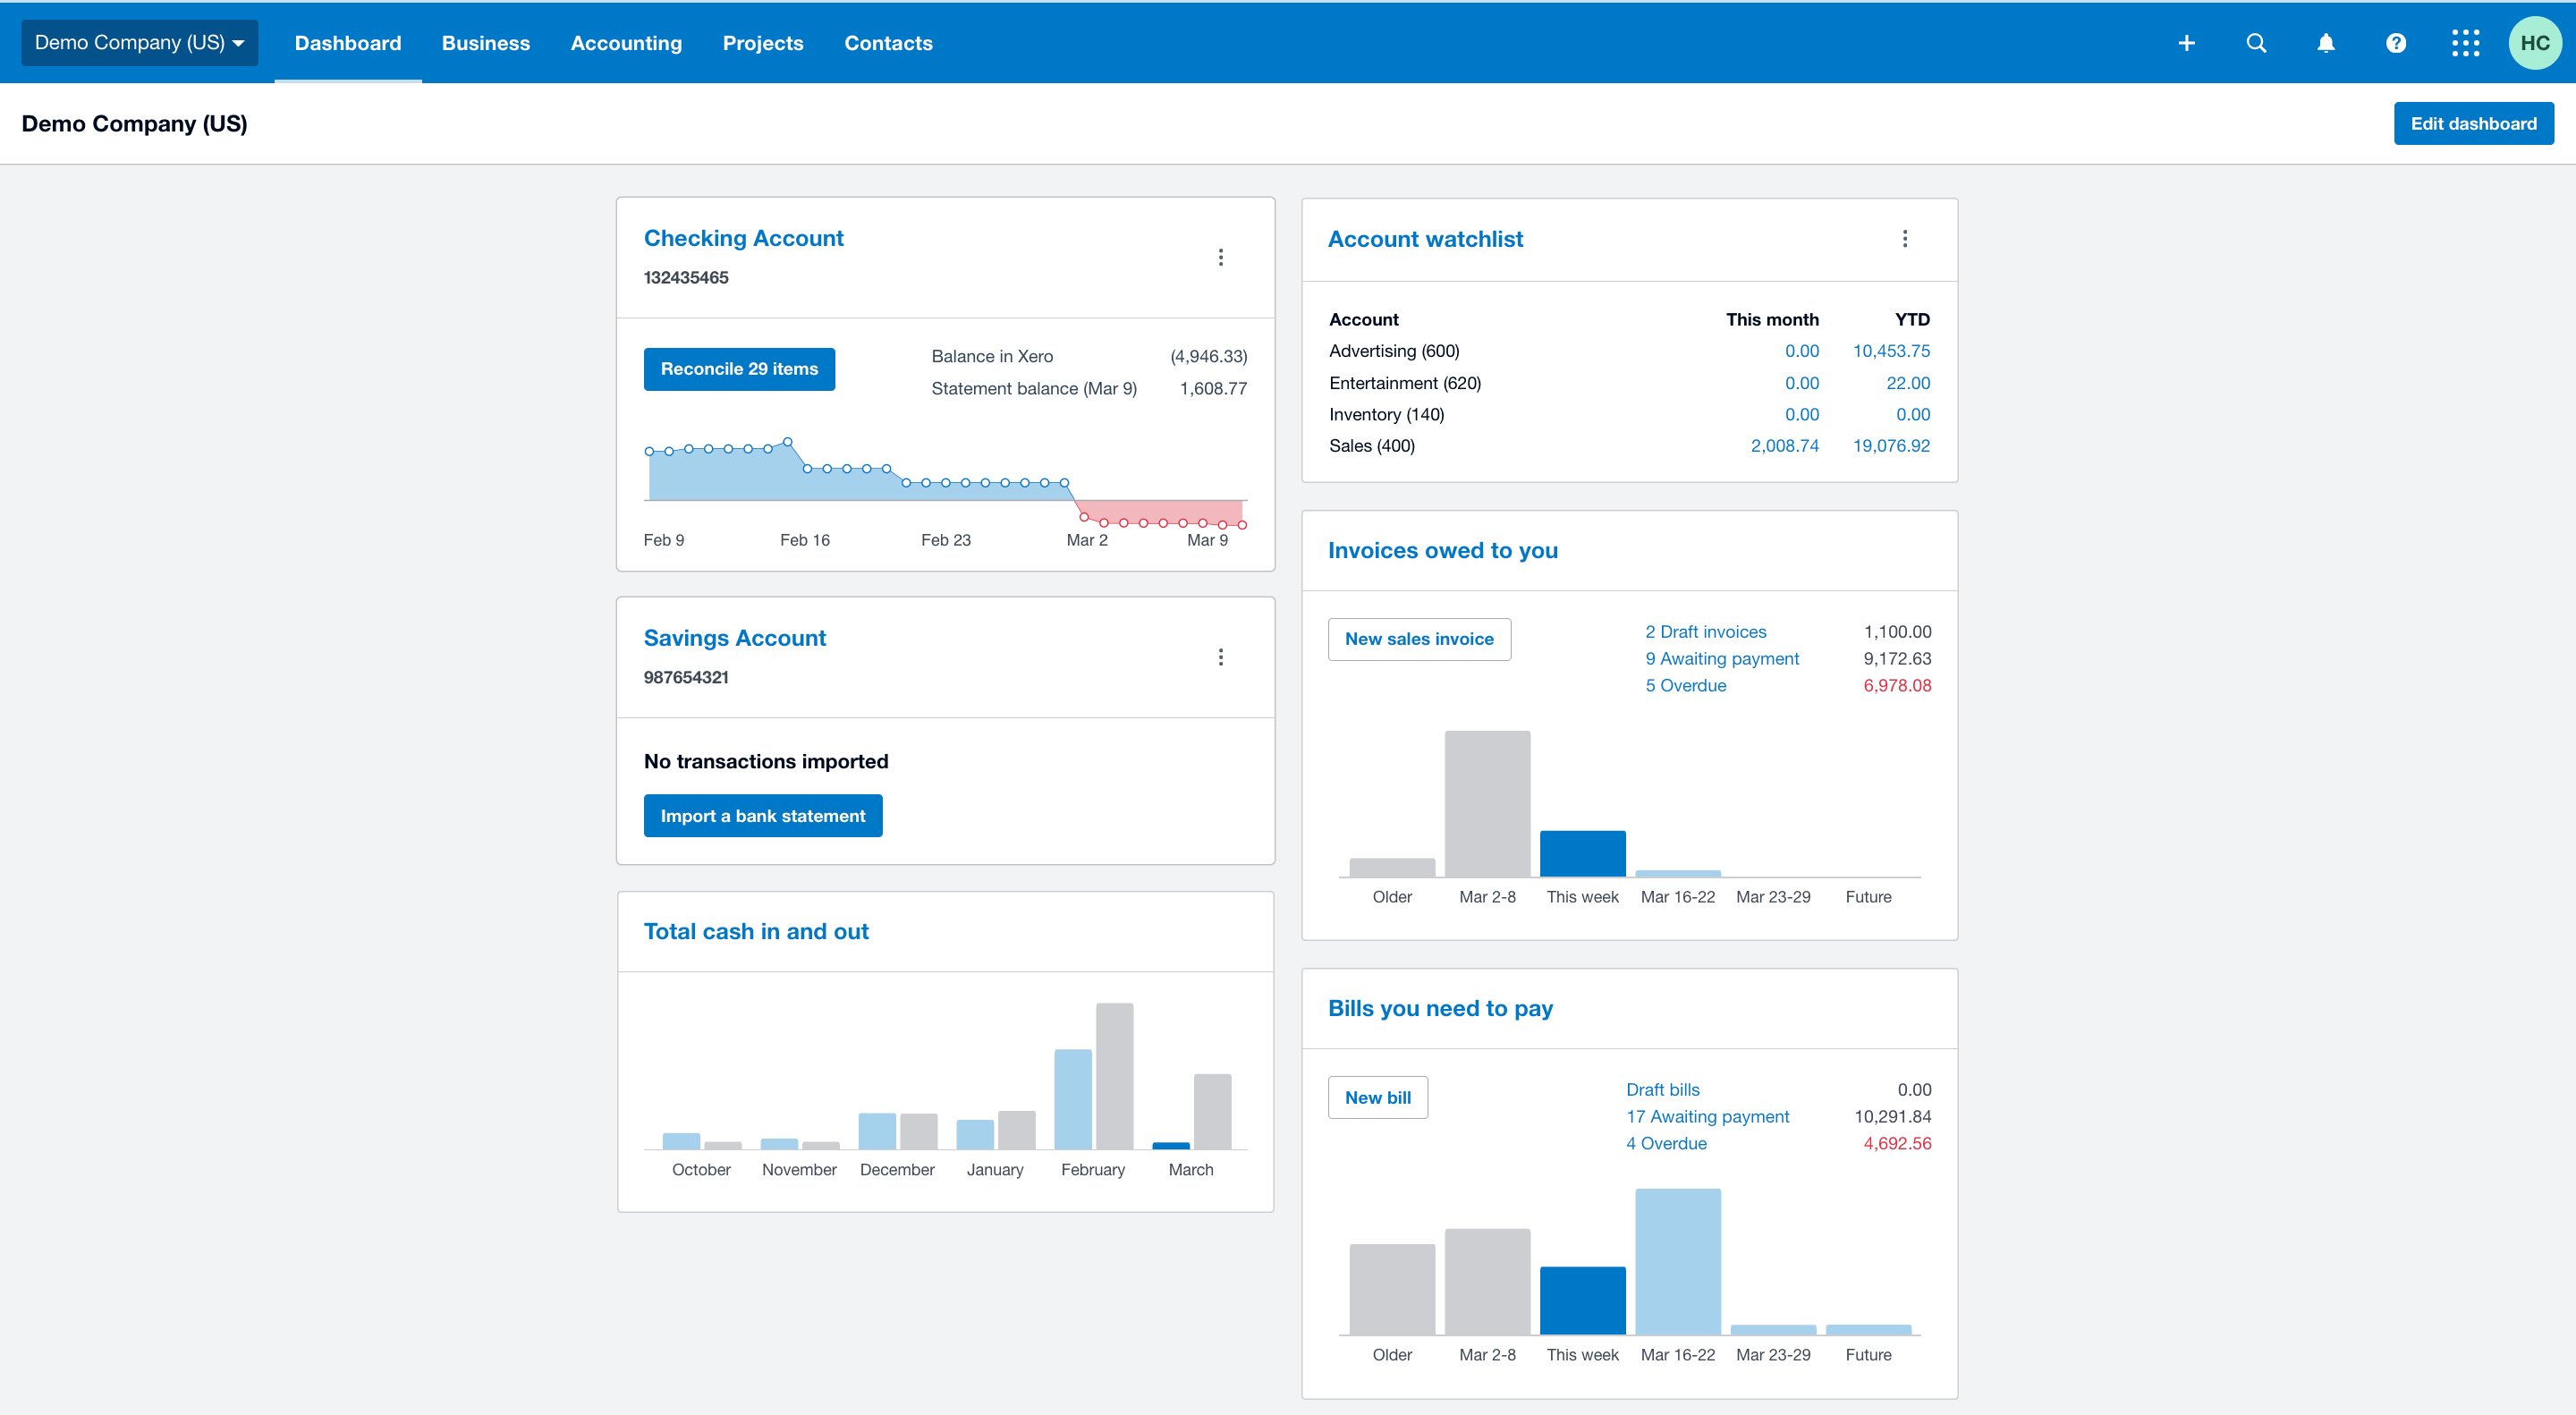The image size is (2576, 1415).
Task: Click the add plus icon in navbar
Action: coord(2186,40)
